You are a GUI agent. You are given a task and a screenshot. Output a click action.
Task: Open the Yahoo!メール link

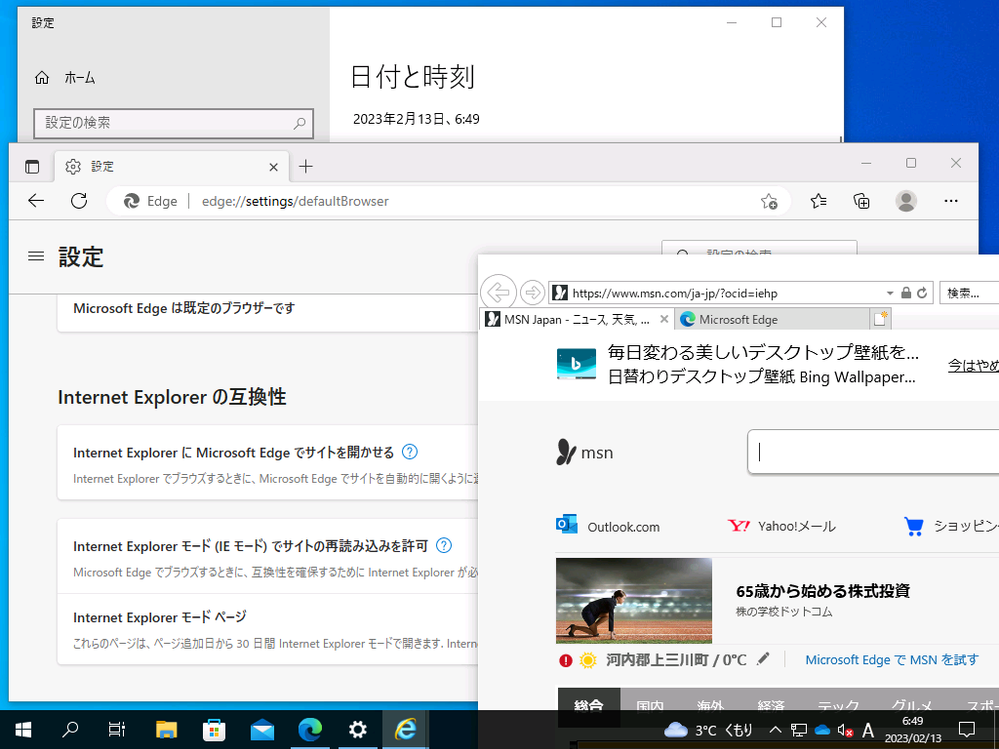click(781, 526)
